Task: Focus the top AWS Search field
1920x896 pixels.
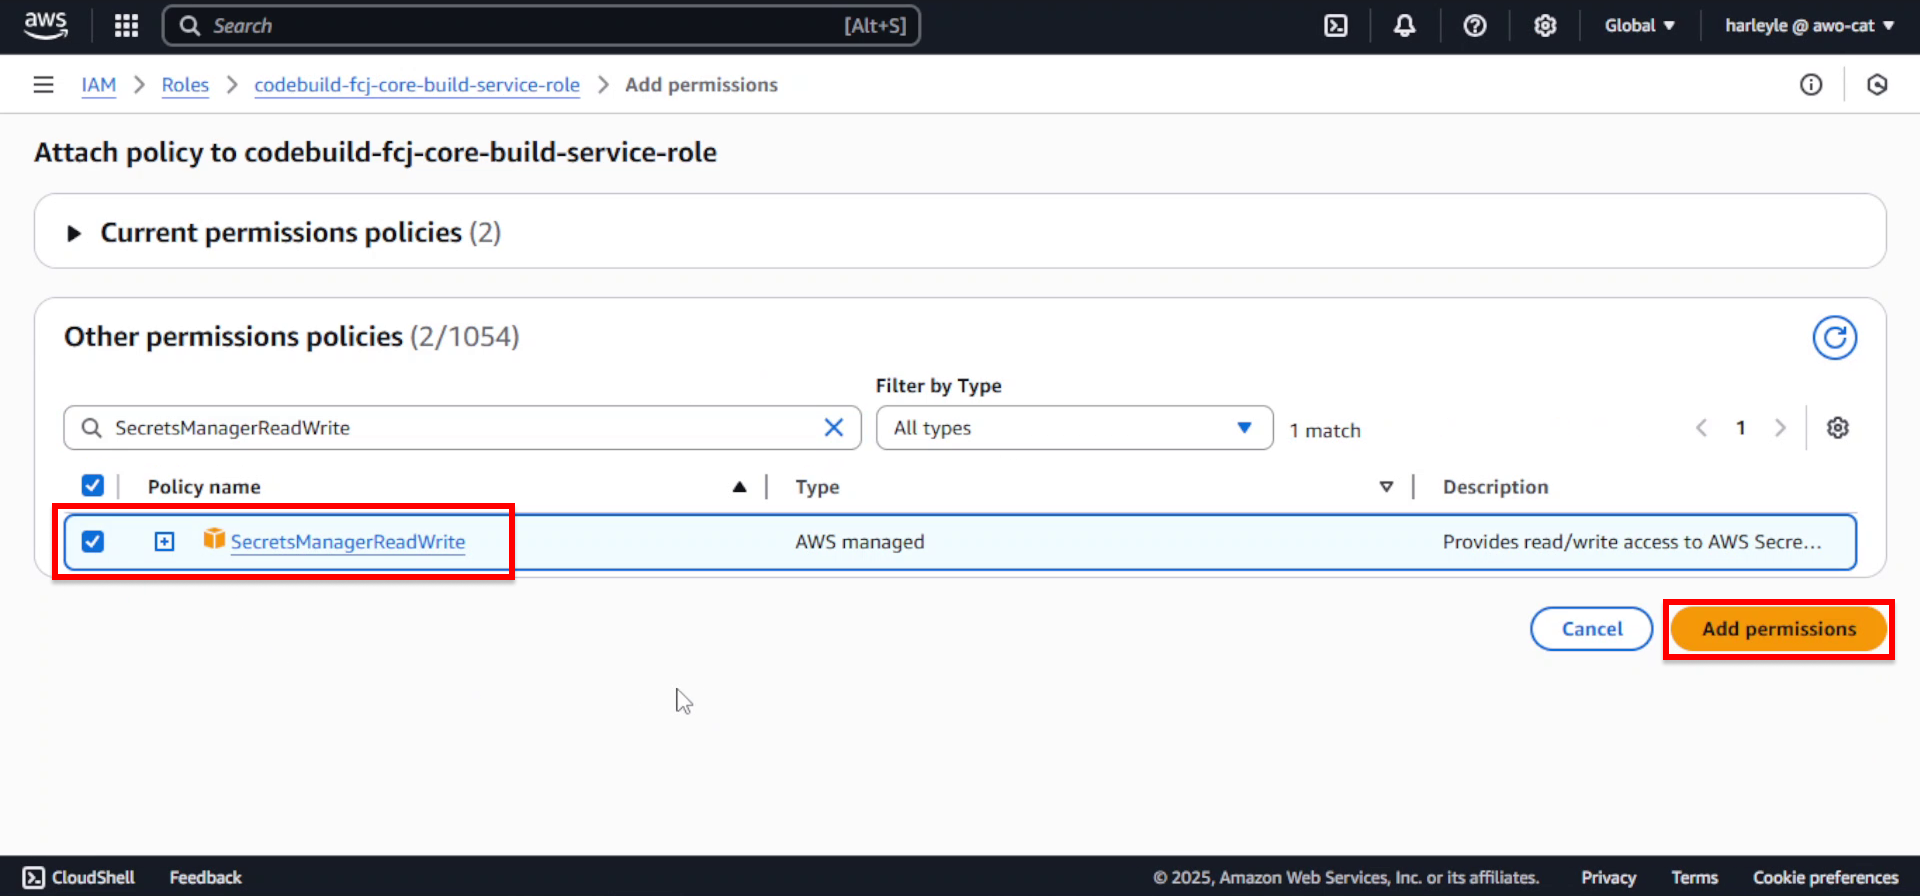Action: pos(541,26)
